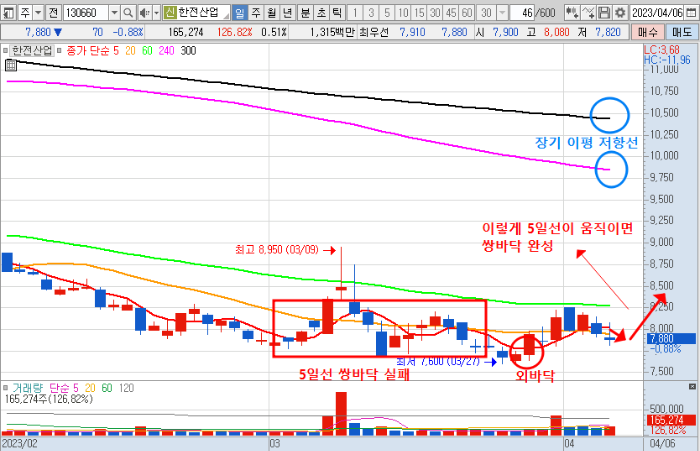Select 일 daily period toggle
The image size is (700, 451).
240,13
